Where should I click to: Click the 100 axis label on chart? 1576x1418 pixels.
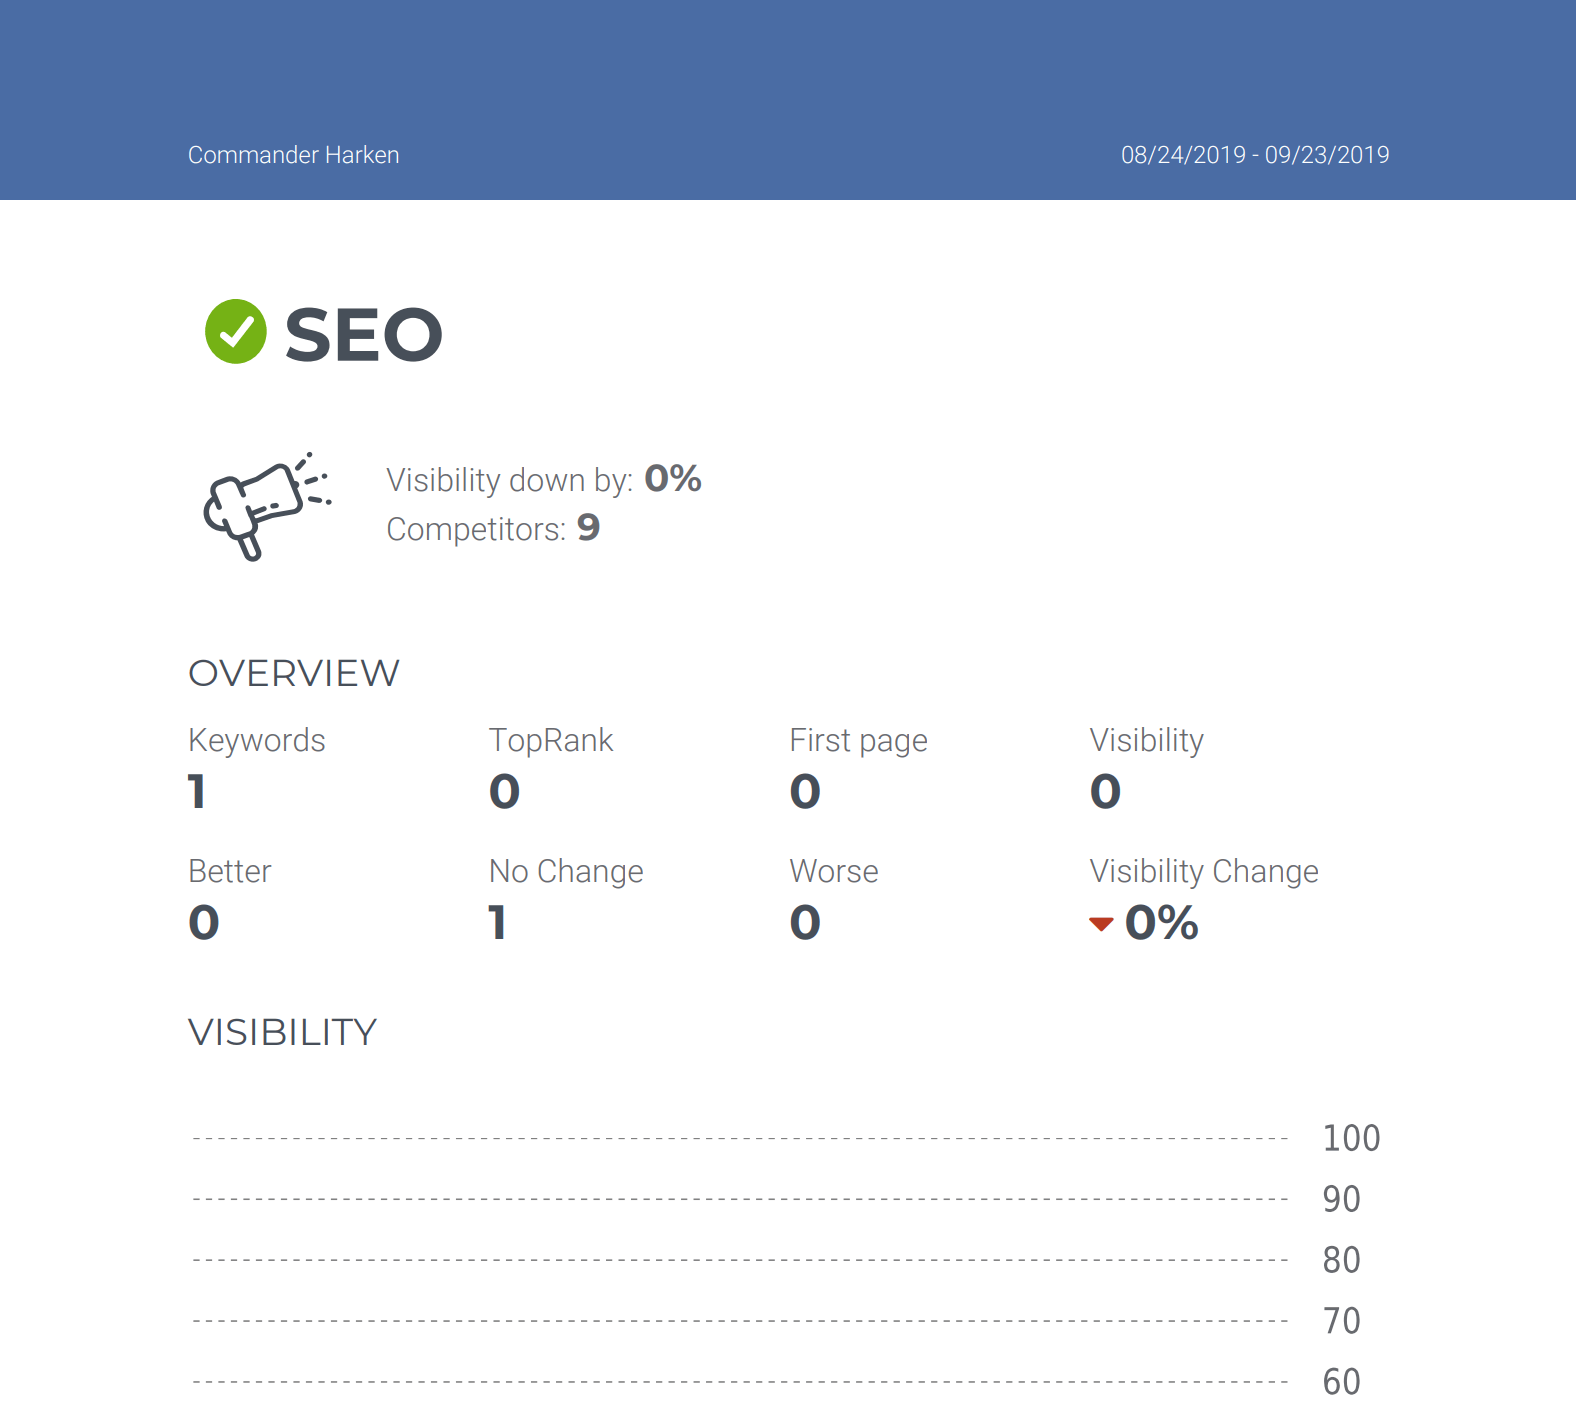(x=1350, y=1138)
